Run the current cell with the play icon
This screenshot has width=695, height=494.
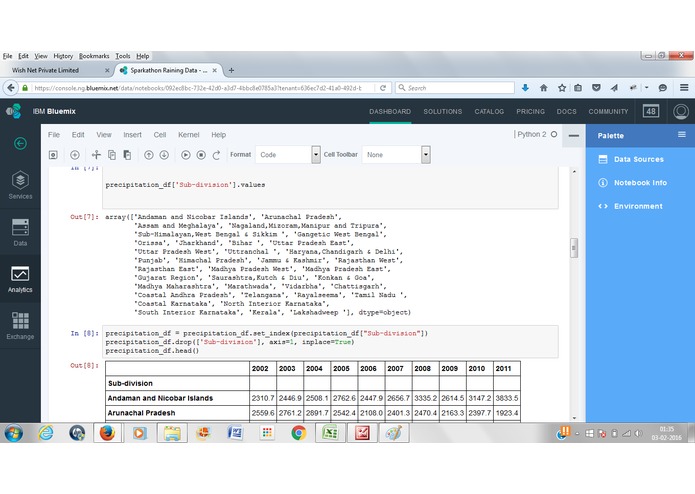[186, 155]
